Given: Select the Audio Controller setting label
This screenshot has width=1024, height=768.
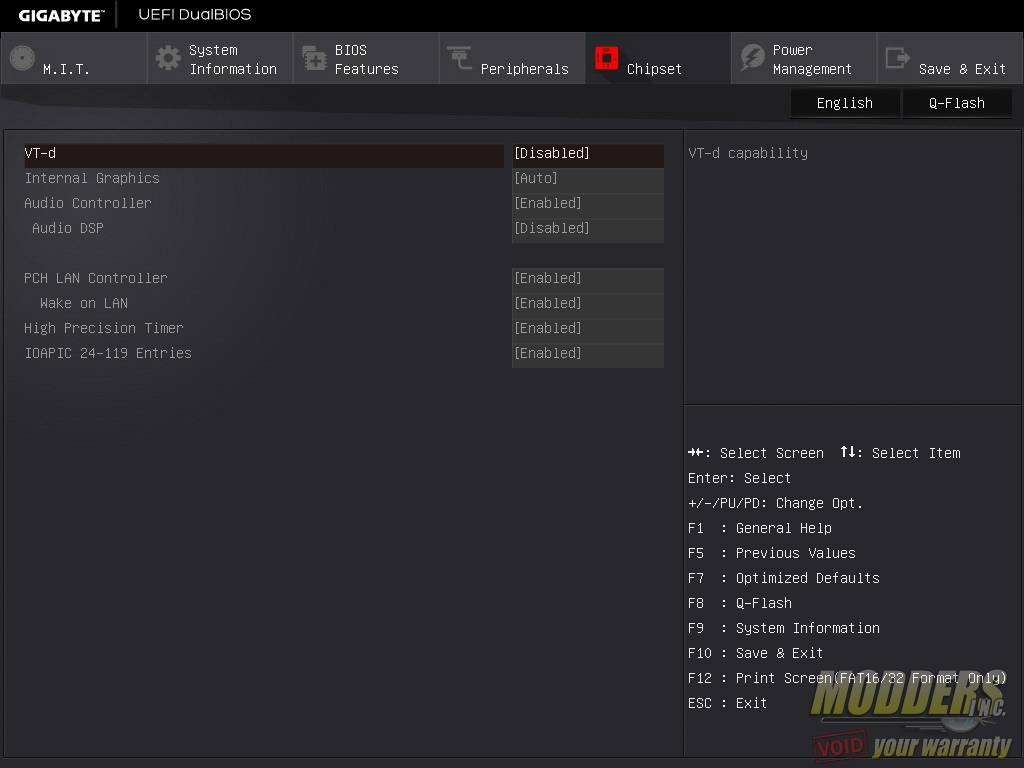Looking at the screenshot, I should [x=88, y=203].
